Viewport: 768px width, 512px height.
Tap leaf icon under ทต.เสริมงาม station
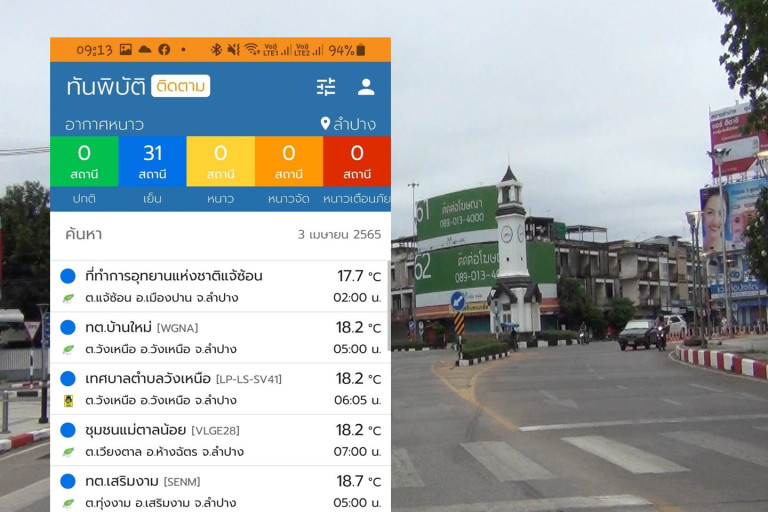pyautogui.click(x=68, y=503)
